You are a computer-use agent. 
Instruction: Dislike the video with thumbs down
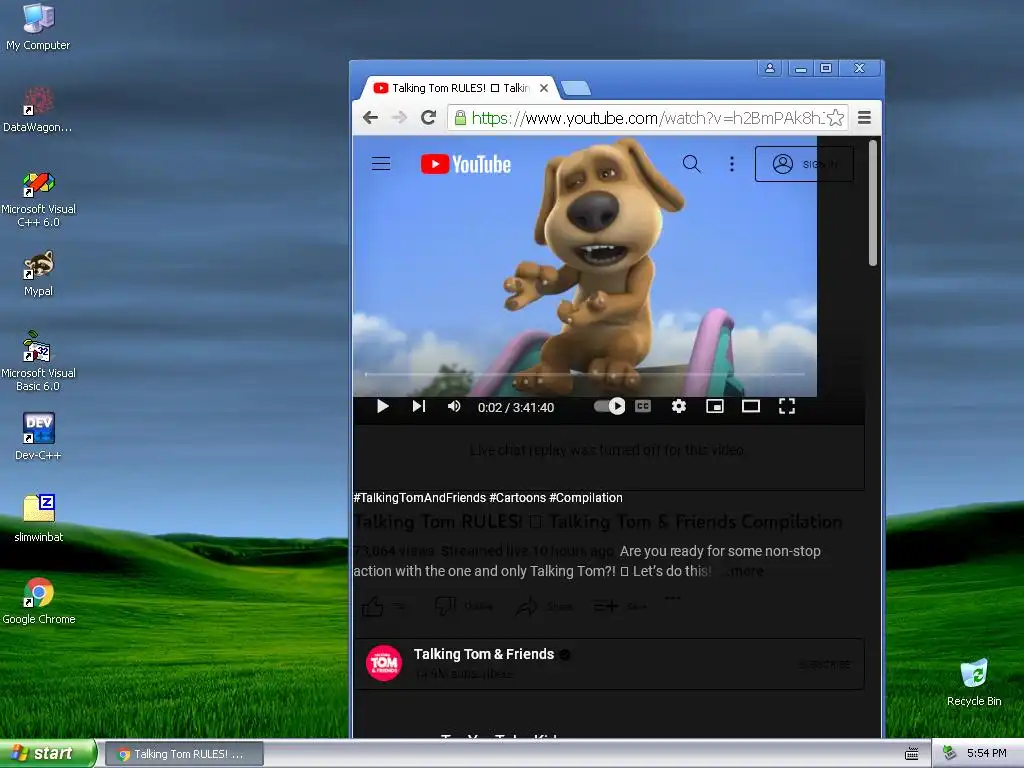[445, 607]
